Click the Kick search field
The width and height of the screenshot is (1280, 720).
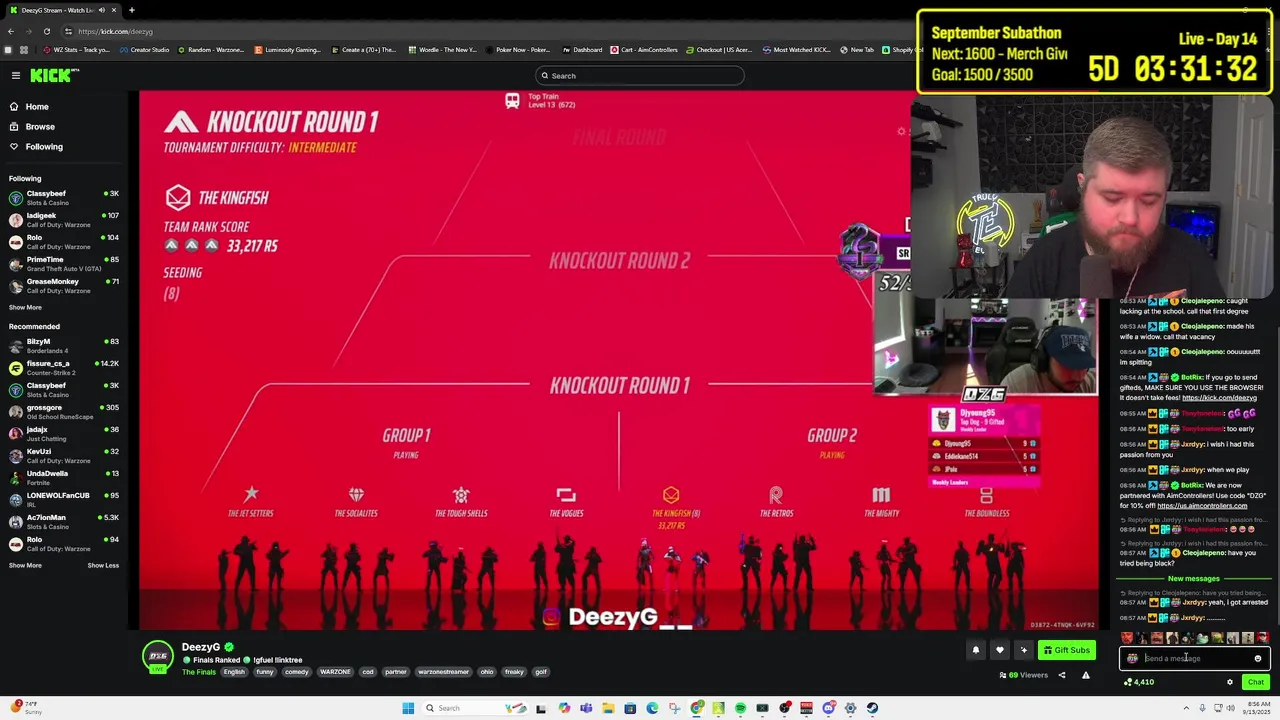pyautogui.click(x=640, y=76)
